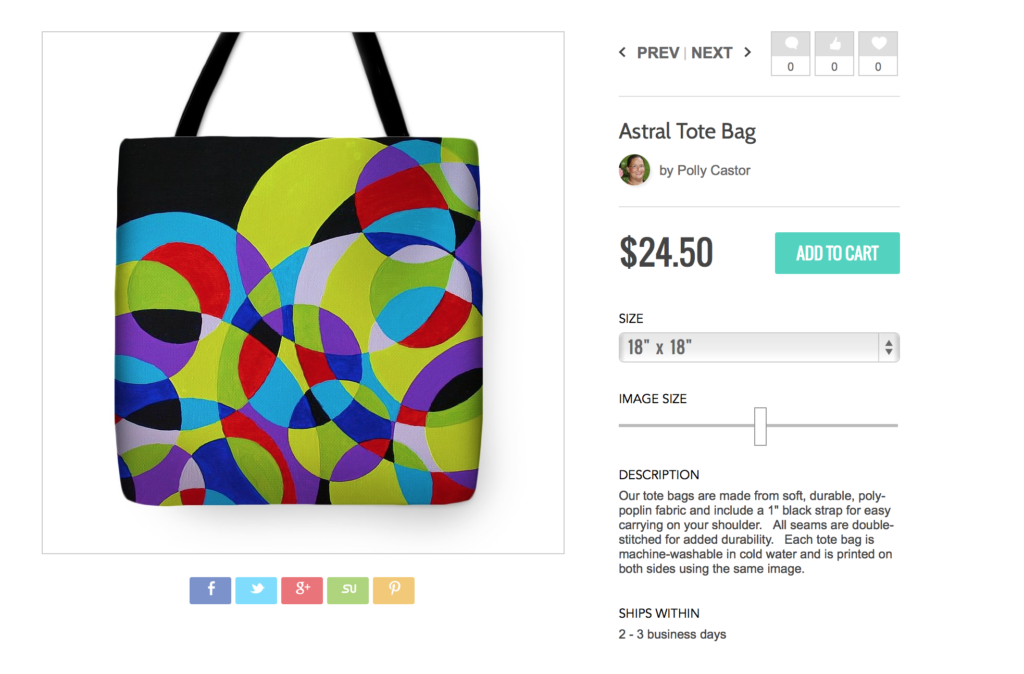Share the tote bag on Facebook
The width and height of the screenshot is (1024, 674).
[x=210, y=590]
